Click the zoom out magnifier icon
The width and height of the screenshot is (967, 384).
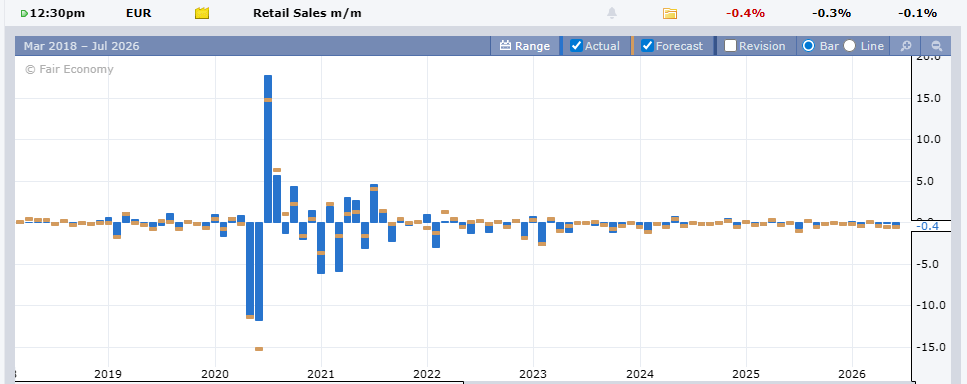tap(936, 46)
